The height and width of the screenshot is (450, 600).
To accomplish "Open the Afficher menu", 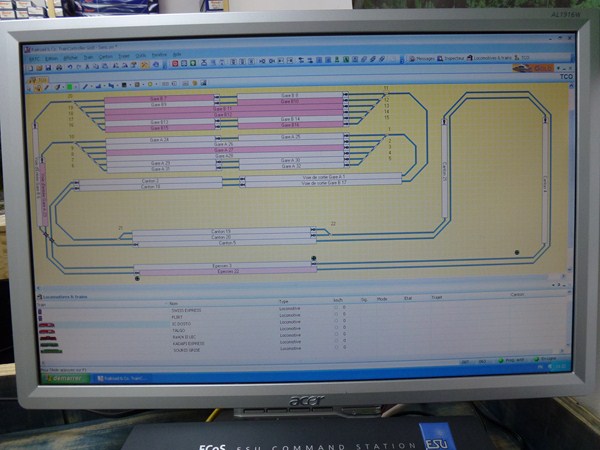I will point(70,58).
